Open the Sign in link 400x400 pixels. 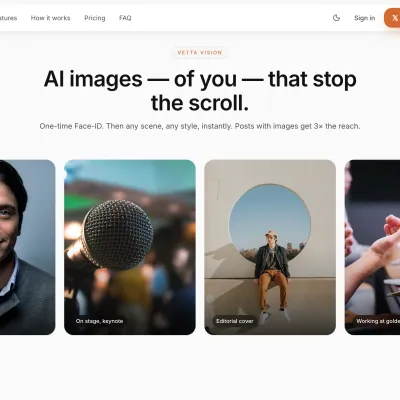[x=364, y=18]
